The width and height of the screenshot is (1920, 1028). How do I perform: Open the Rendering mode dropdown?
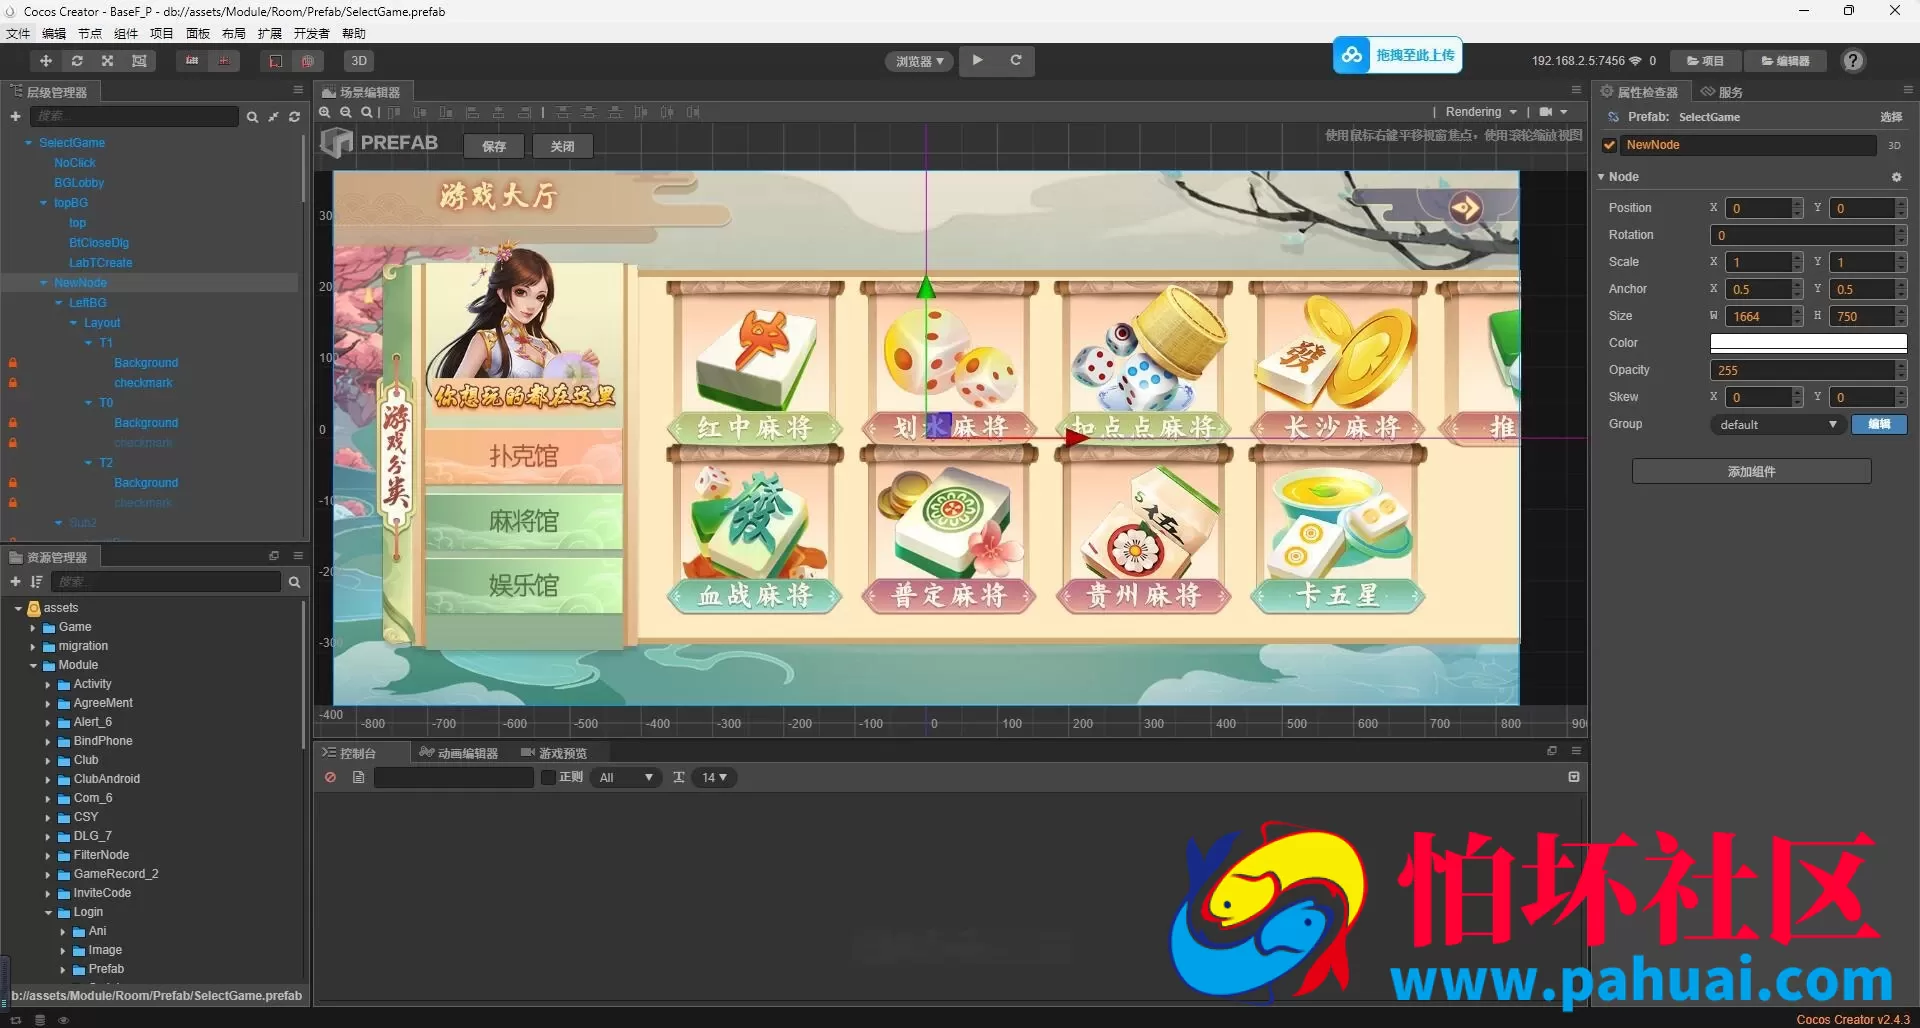pos(1481,112)
